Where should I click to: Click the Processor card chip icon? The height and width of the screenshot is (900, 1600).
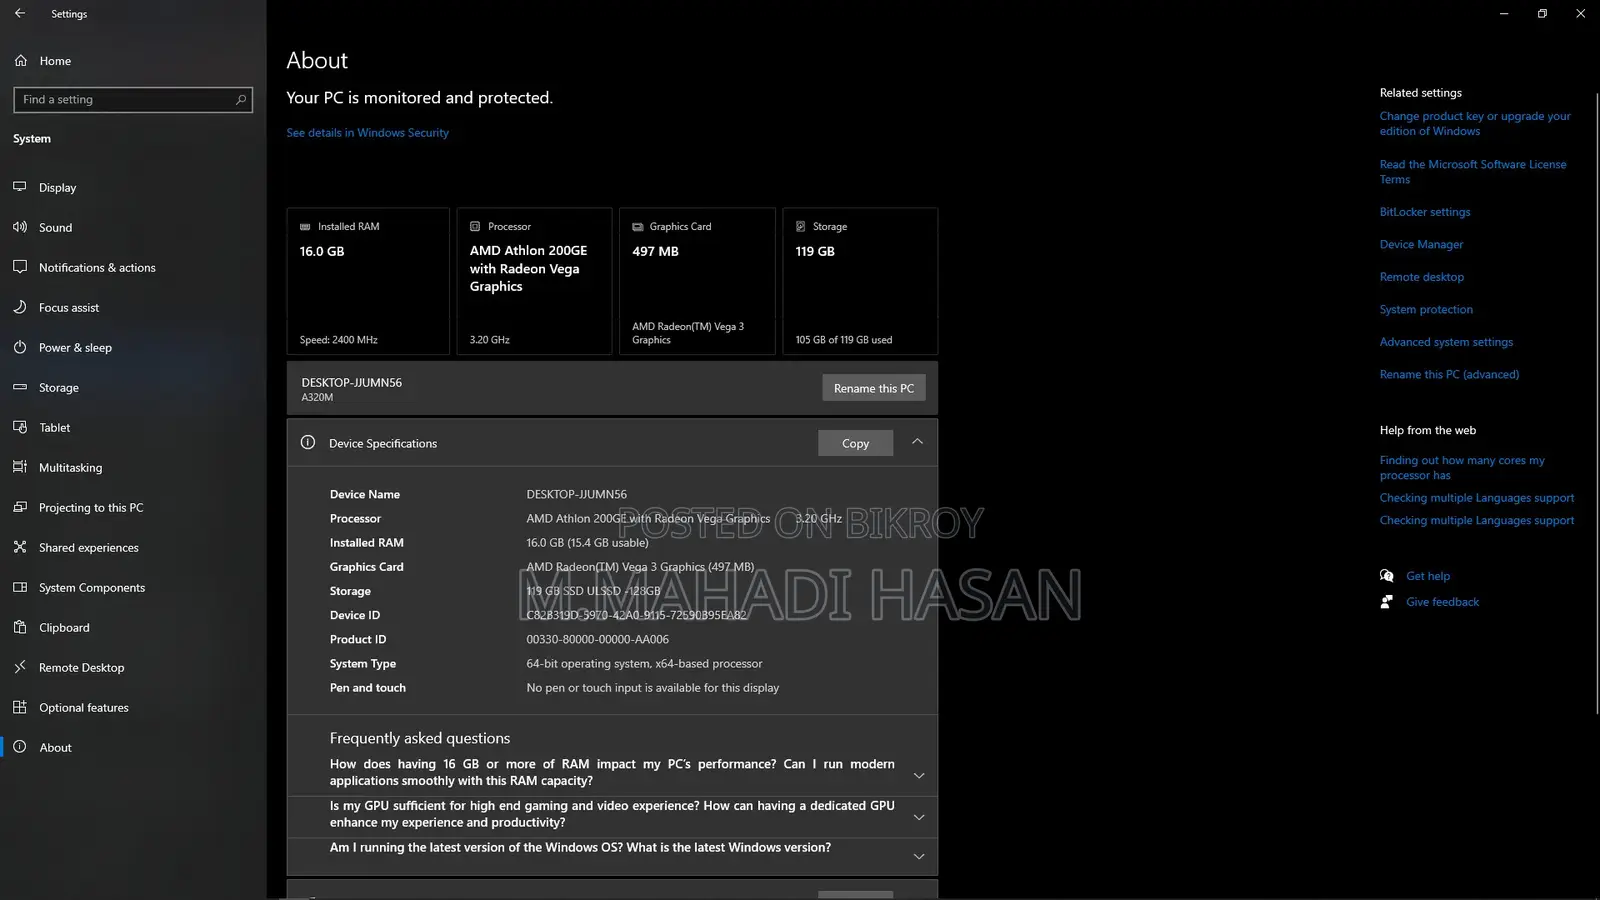click(475, 227)
